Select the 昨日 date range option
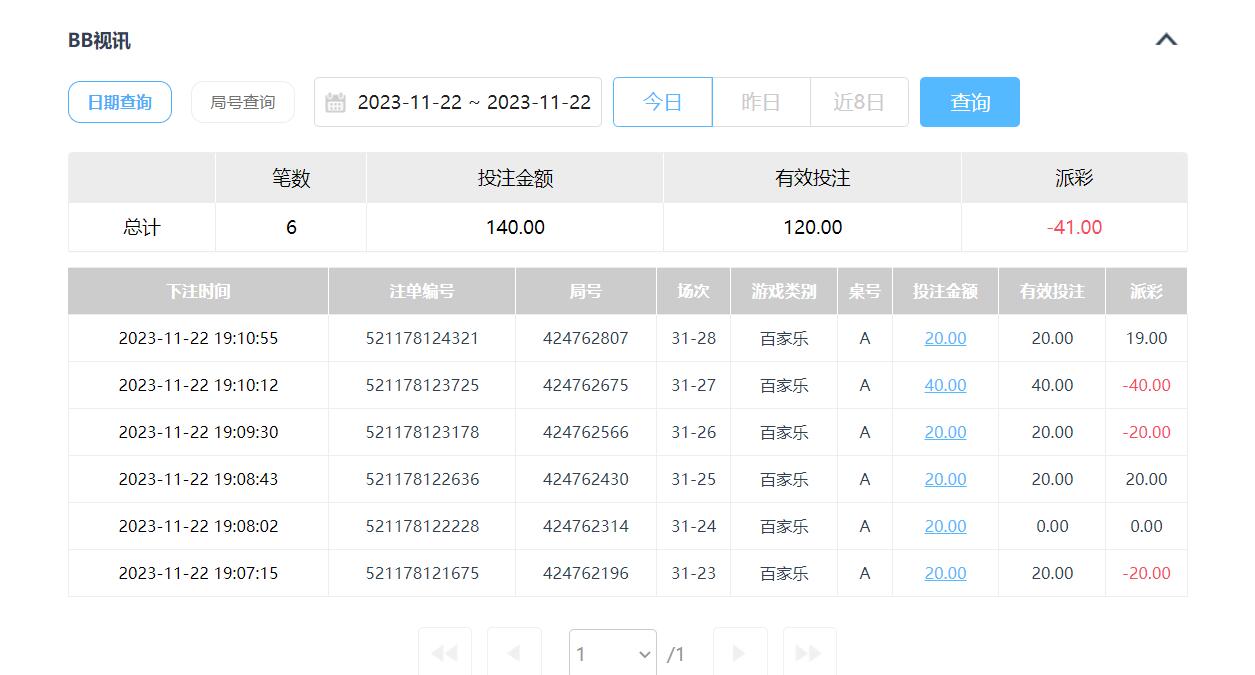Viewport: 1255px width, 675px height. pos(760,102)
